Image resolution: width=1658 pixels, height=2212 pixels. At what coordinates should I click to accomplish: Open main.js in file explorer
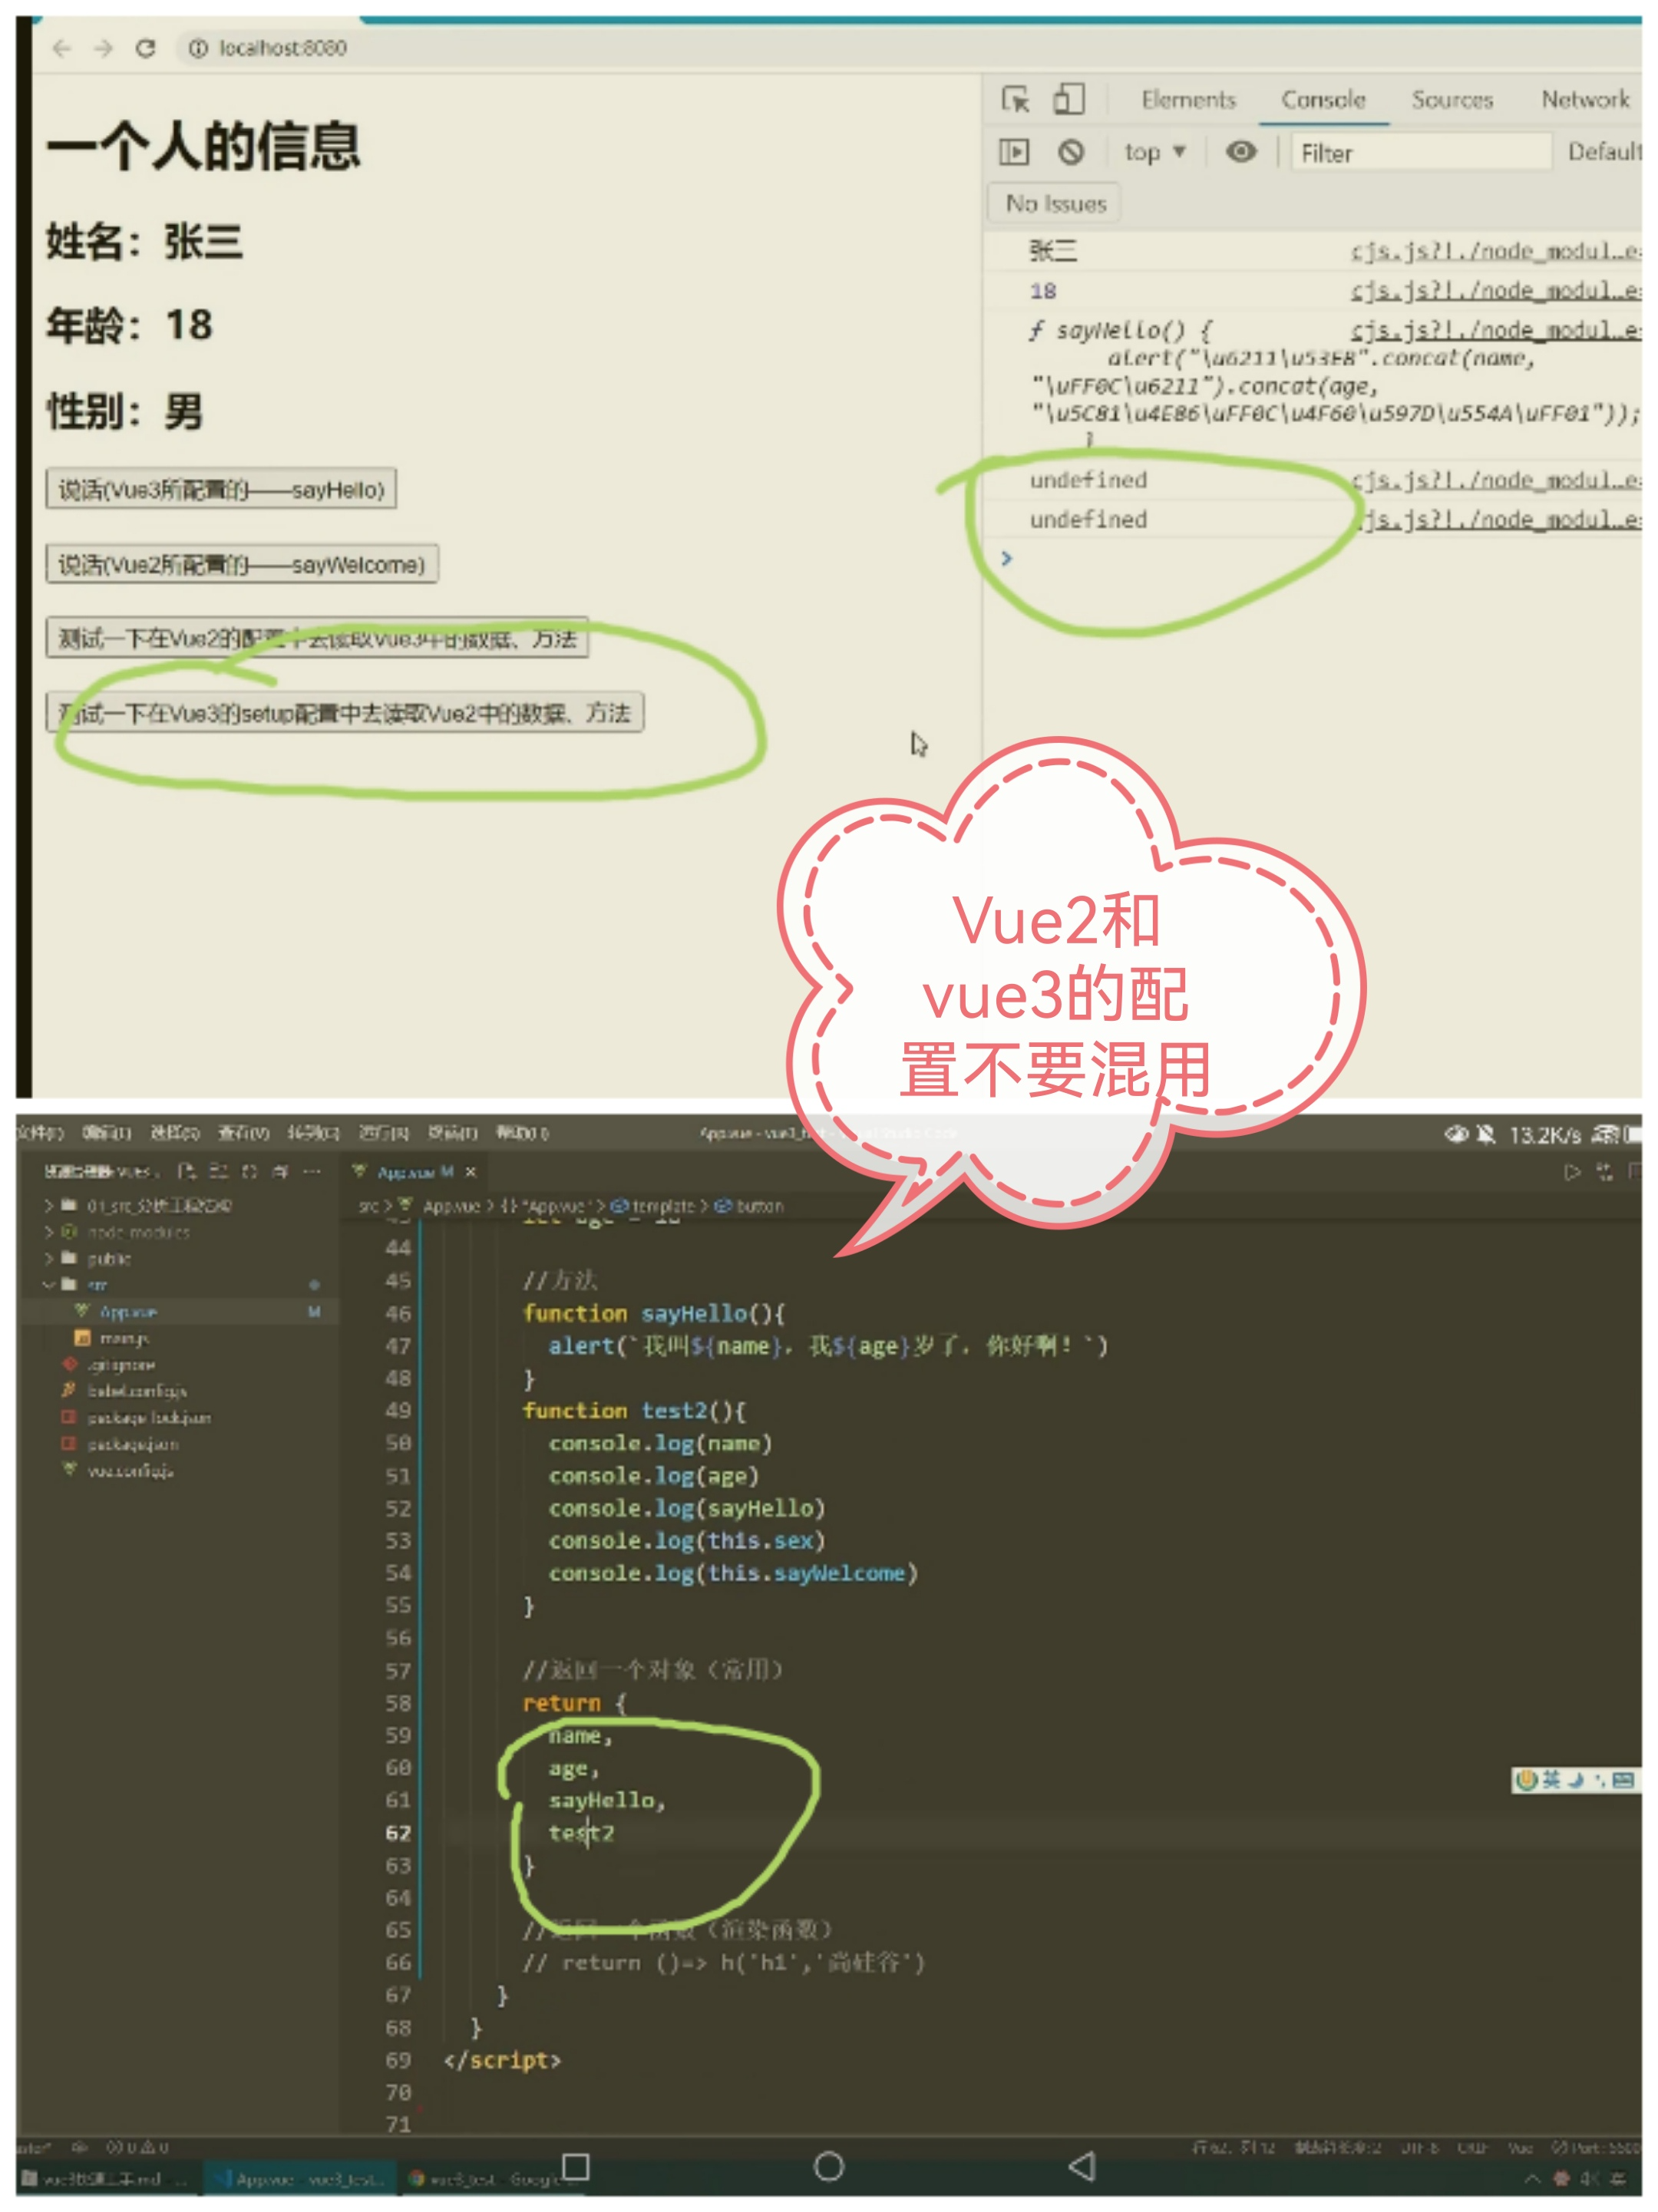124,1338
